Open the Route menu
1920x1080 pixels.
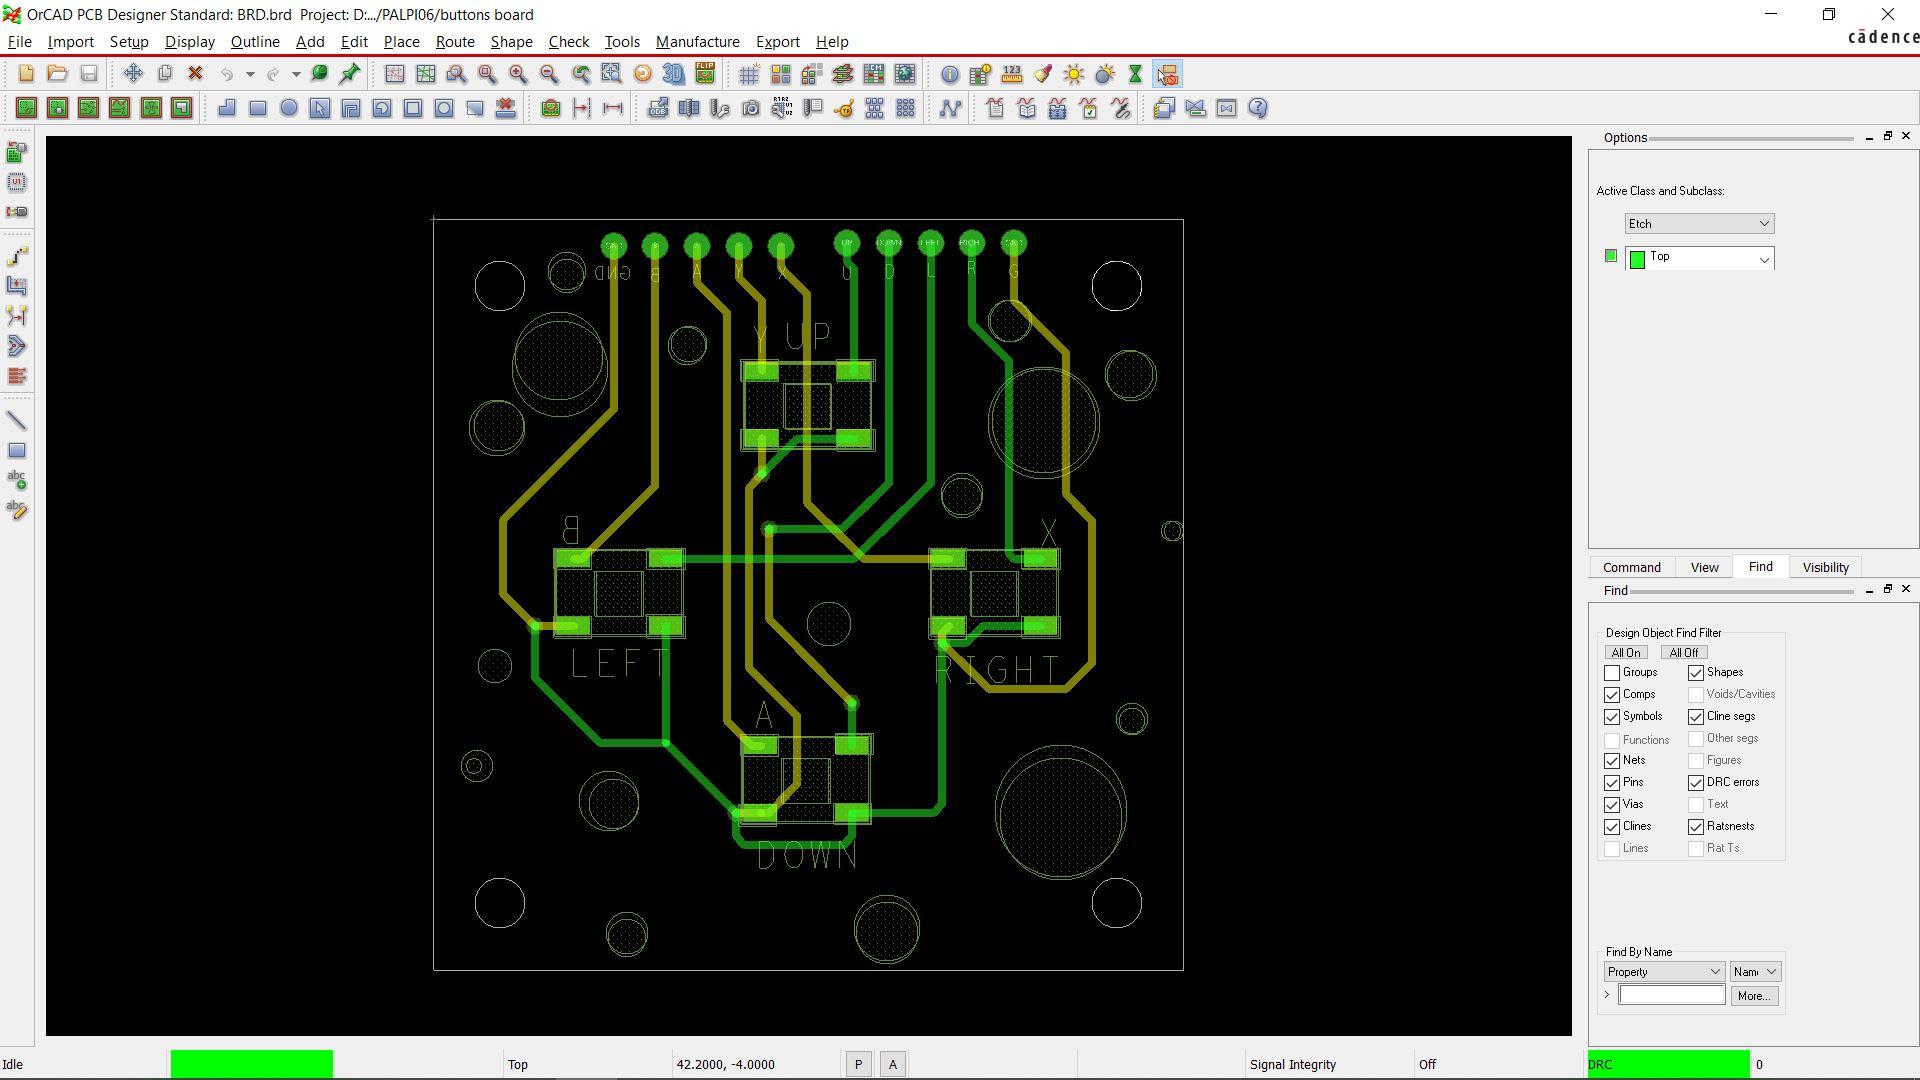pos(454,42)
